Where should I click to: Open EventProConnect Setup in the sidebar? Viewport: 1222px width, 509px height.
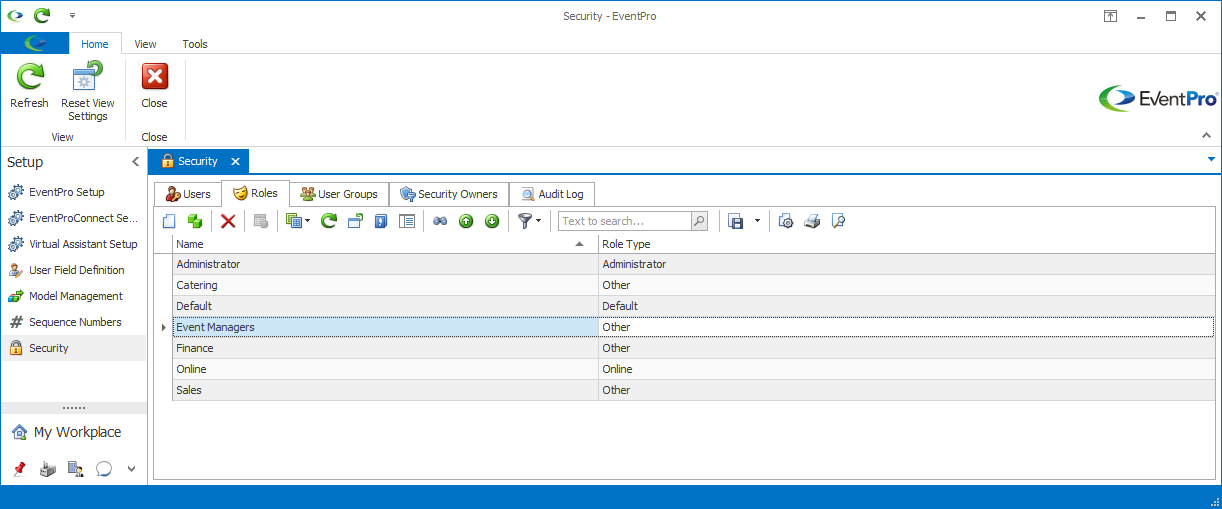click(74, 218)
